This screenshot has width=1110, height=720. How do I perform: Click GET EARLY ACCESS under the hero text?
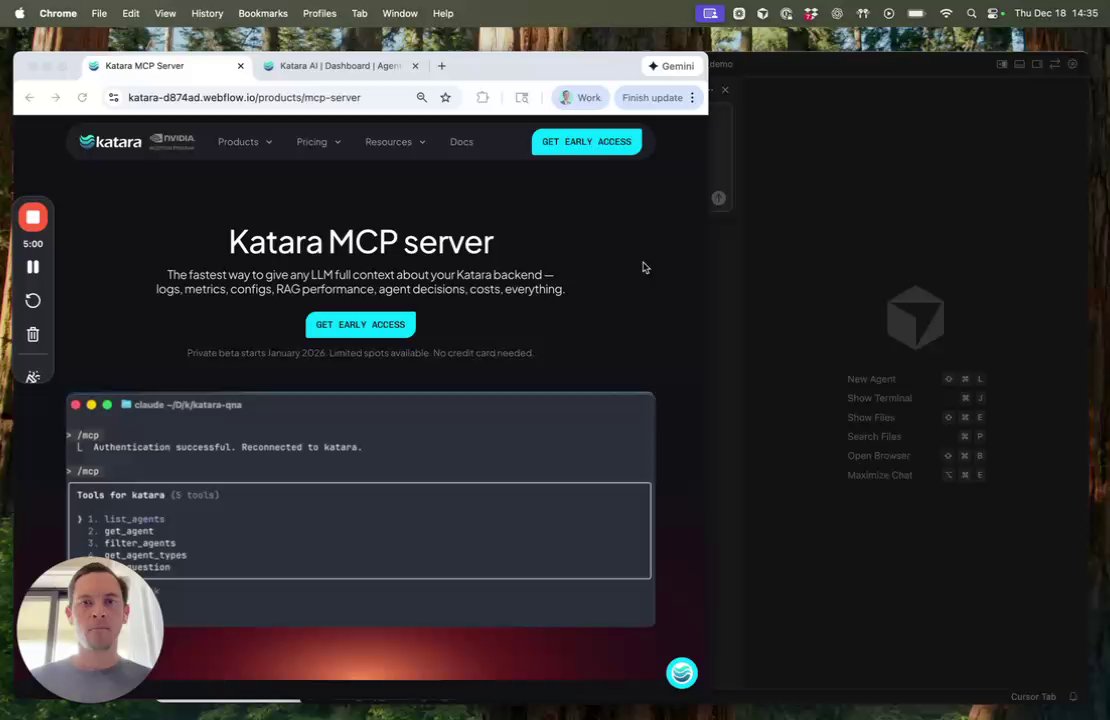(360, 324)
